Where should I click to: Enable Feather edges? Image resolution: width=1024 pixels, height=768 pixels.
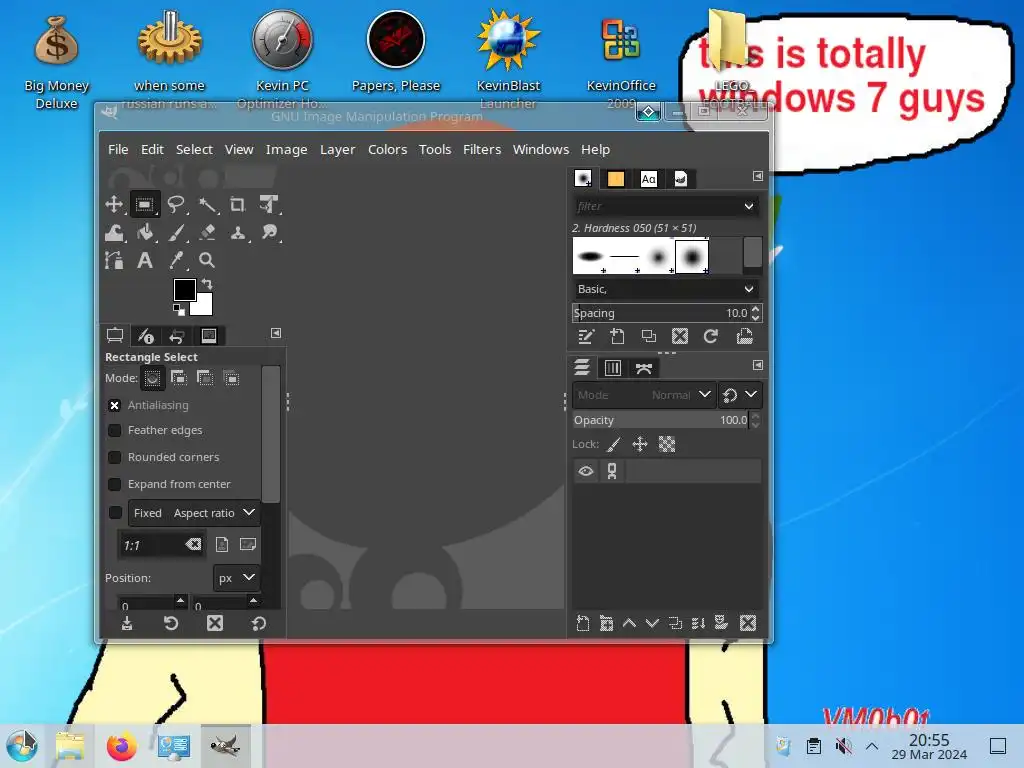(x=114, y=430)
